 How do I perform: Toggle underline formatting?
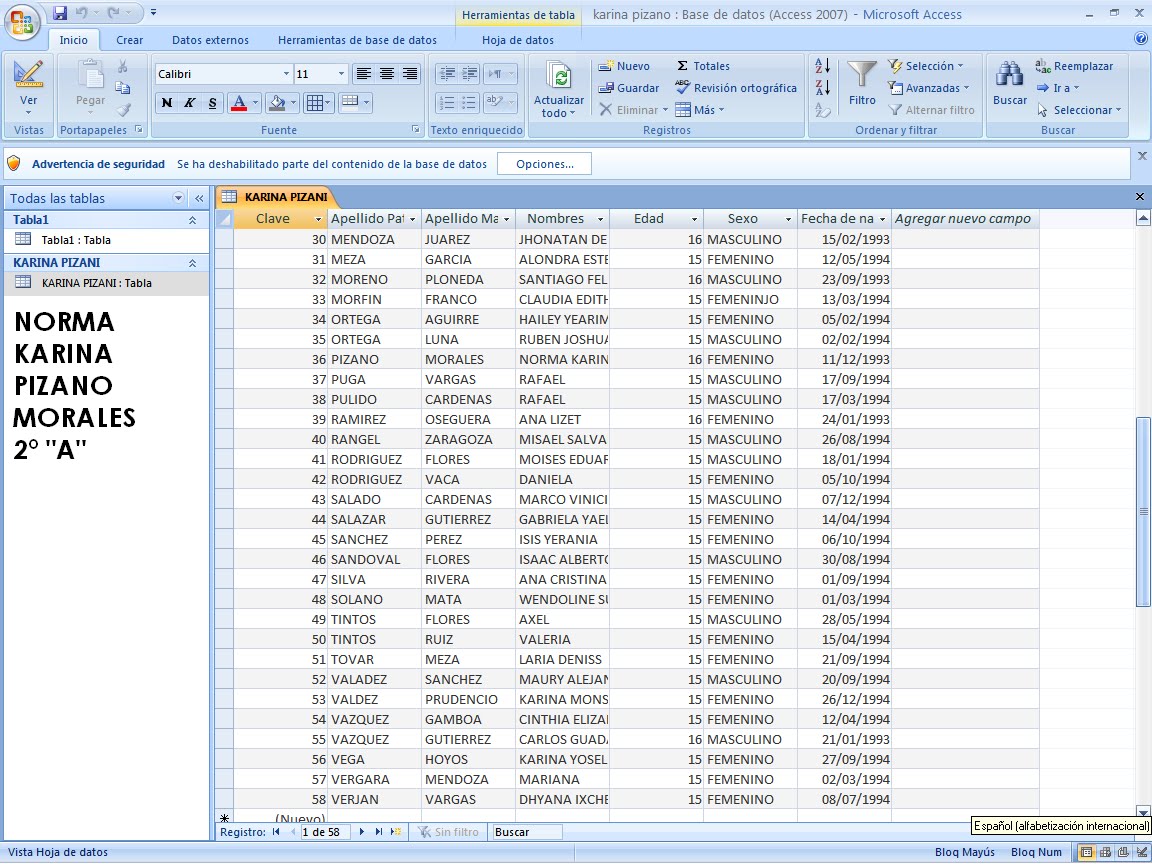(211, 103)
